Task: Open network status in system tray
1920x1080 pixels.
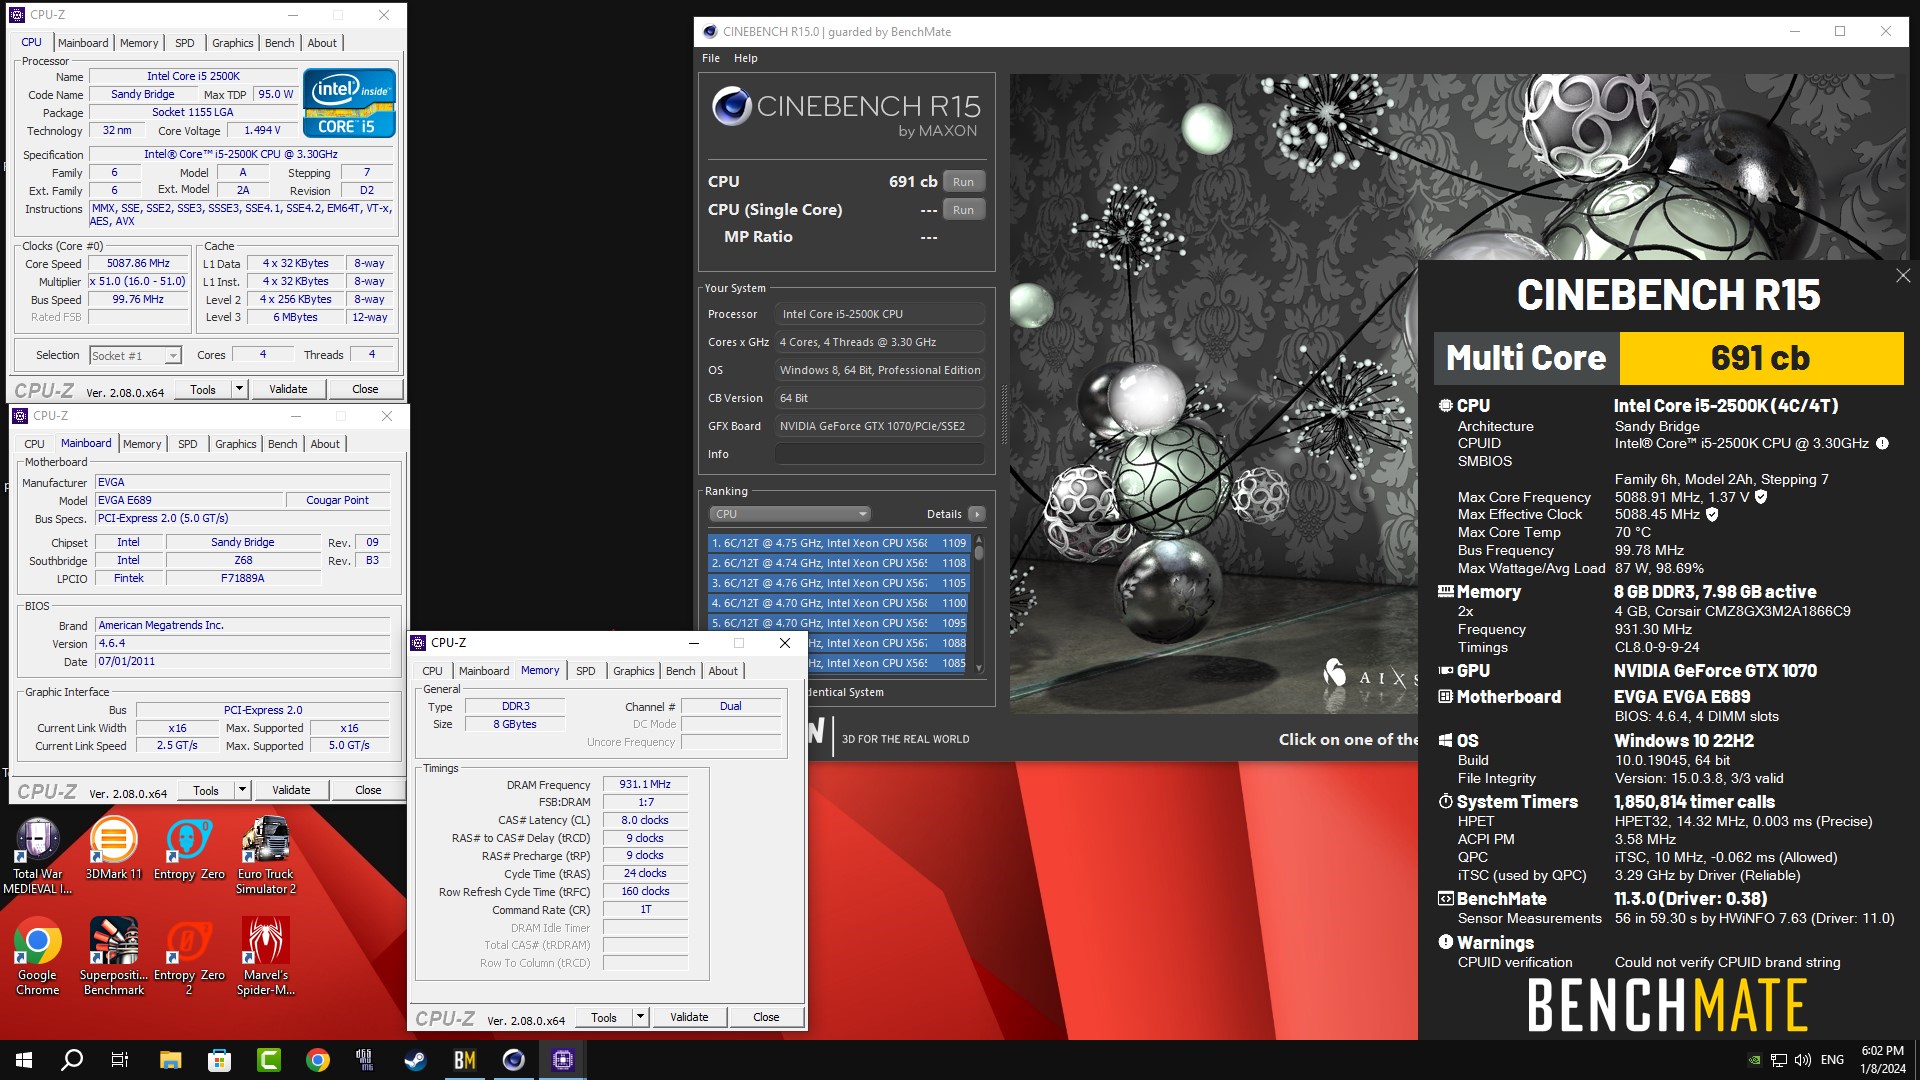Action: [1778, 1060]
